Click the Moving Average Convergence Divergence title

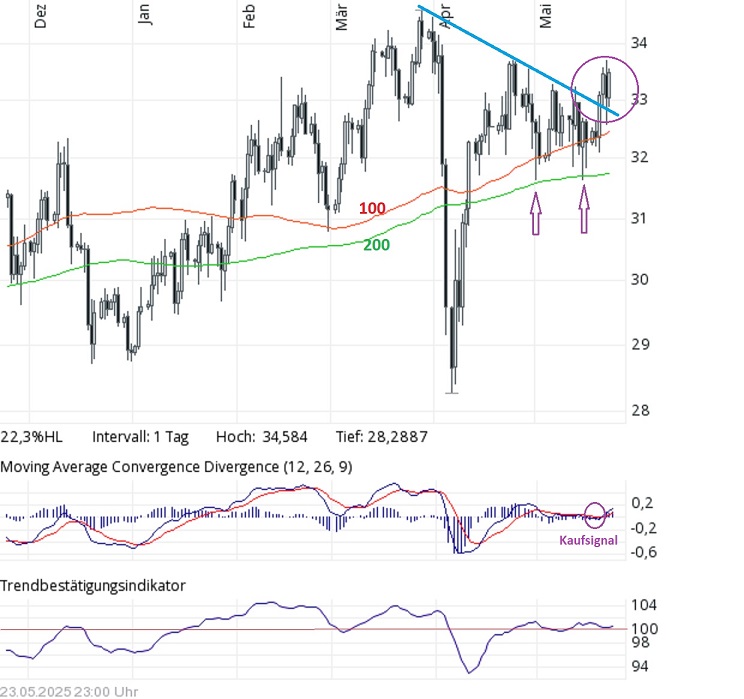[176, 467]
